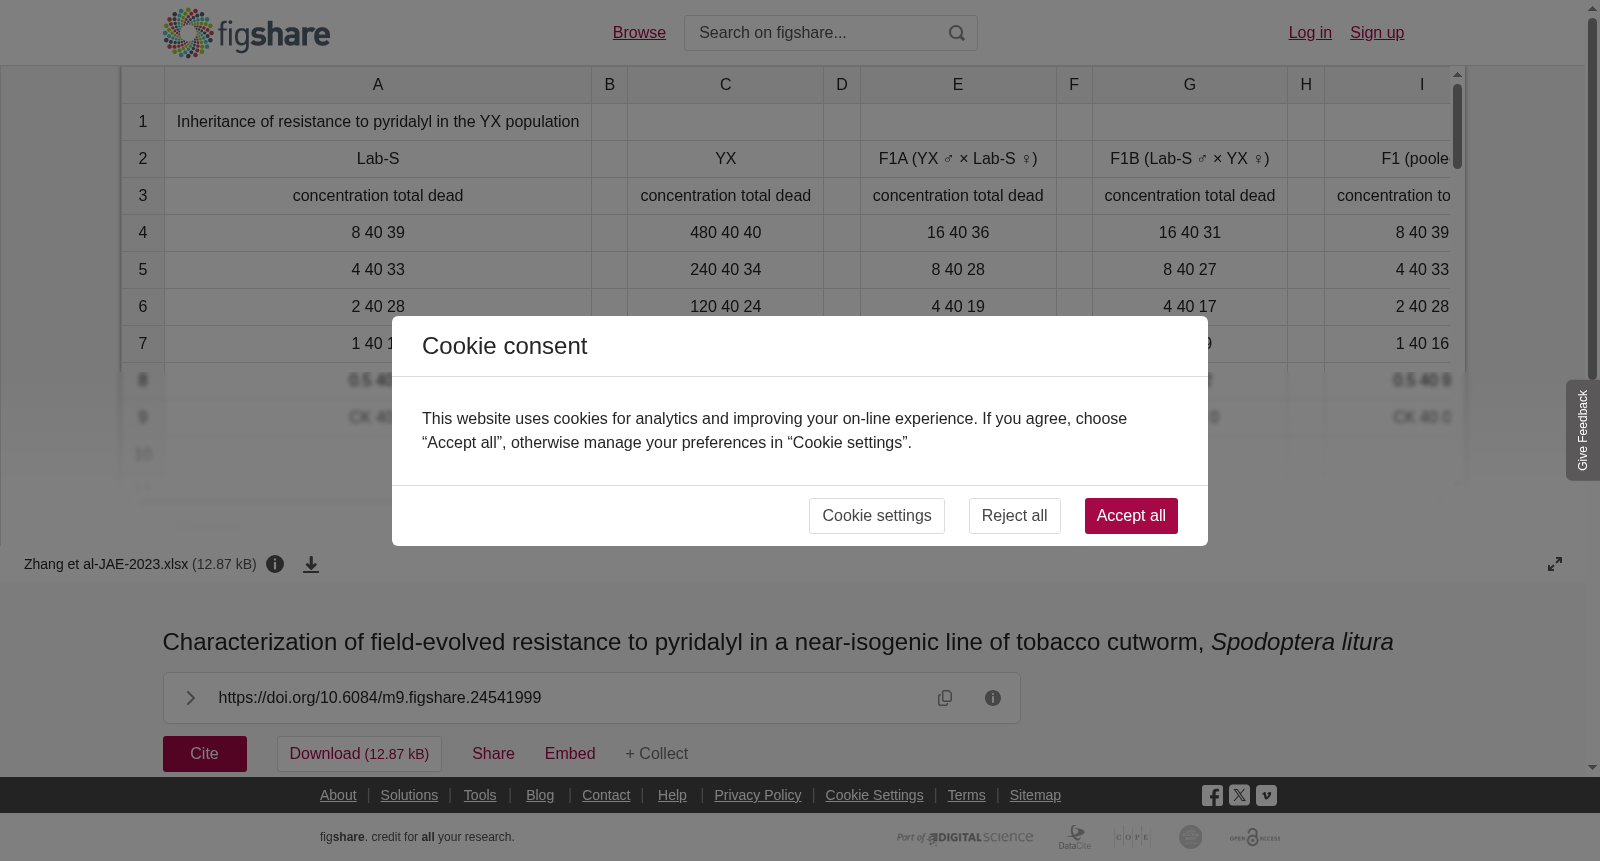Viewport: 1600px width, 861px height.
Task: Open the Browse link
Action: point(639,33)
